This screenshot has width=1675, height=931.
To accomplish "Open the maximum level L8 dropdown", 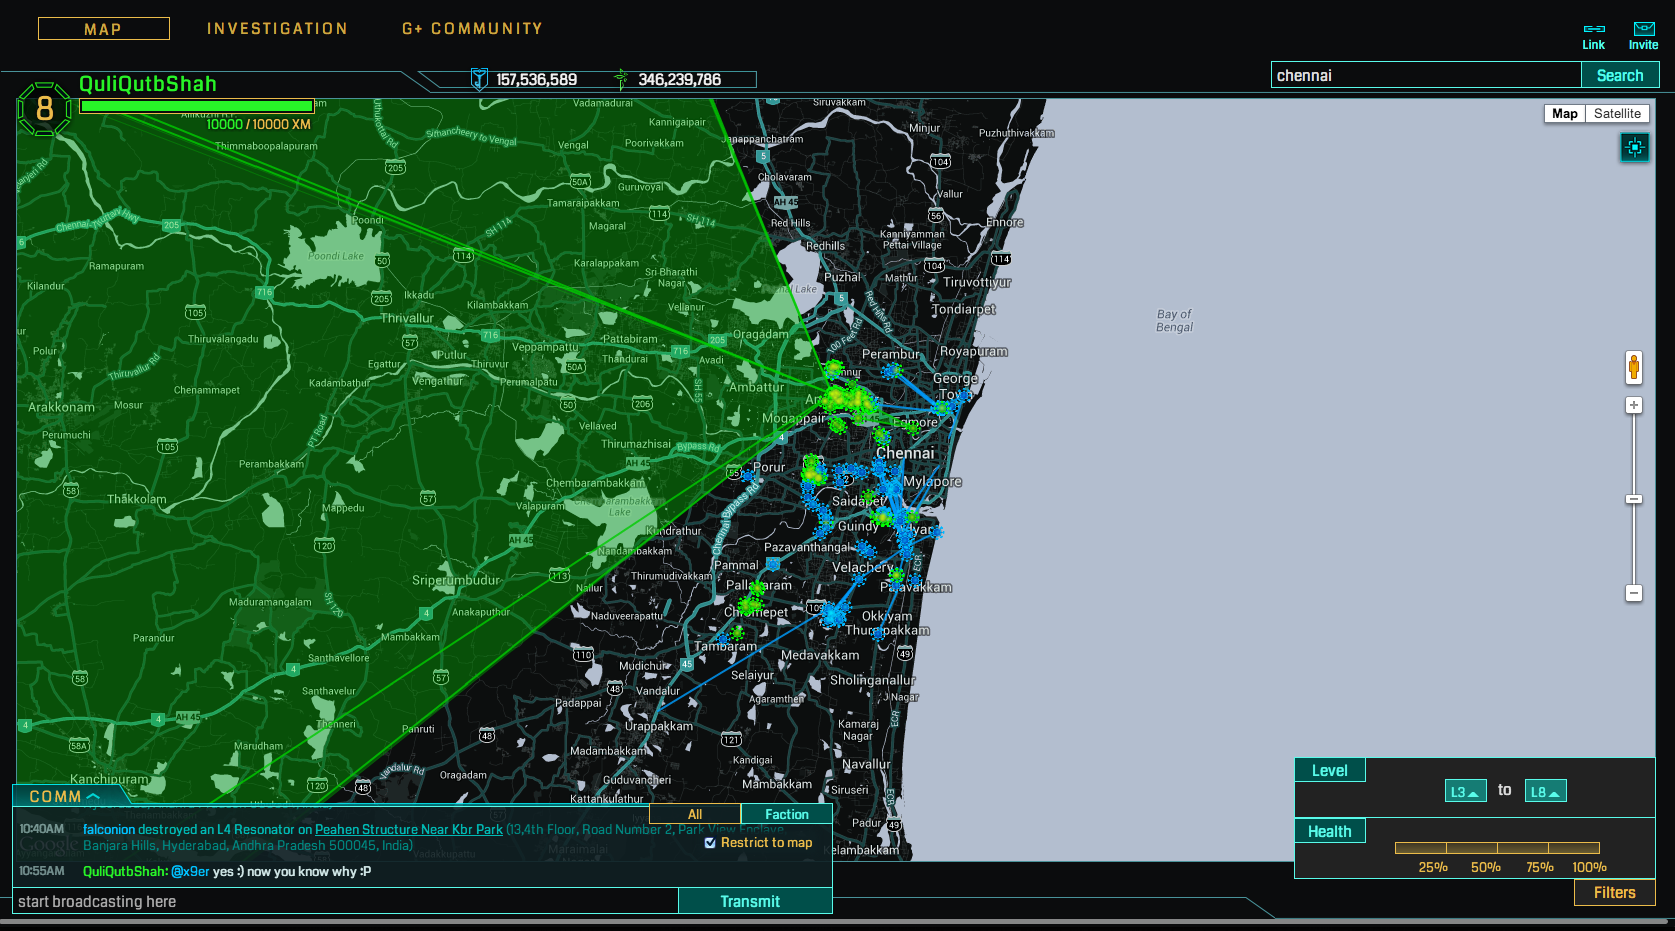I will coord(1545,792).
